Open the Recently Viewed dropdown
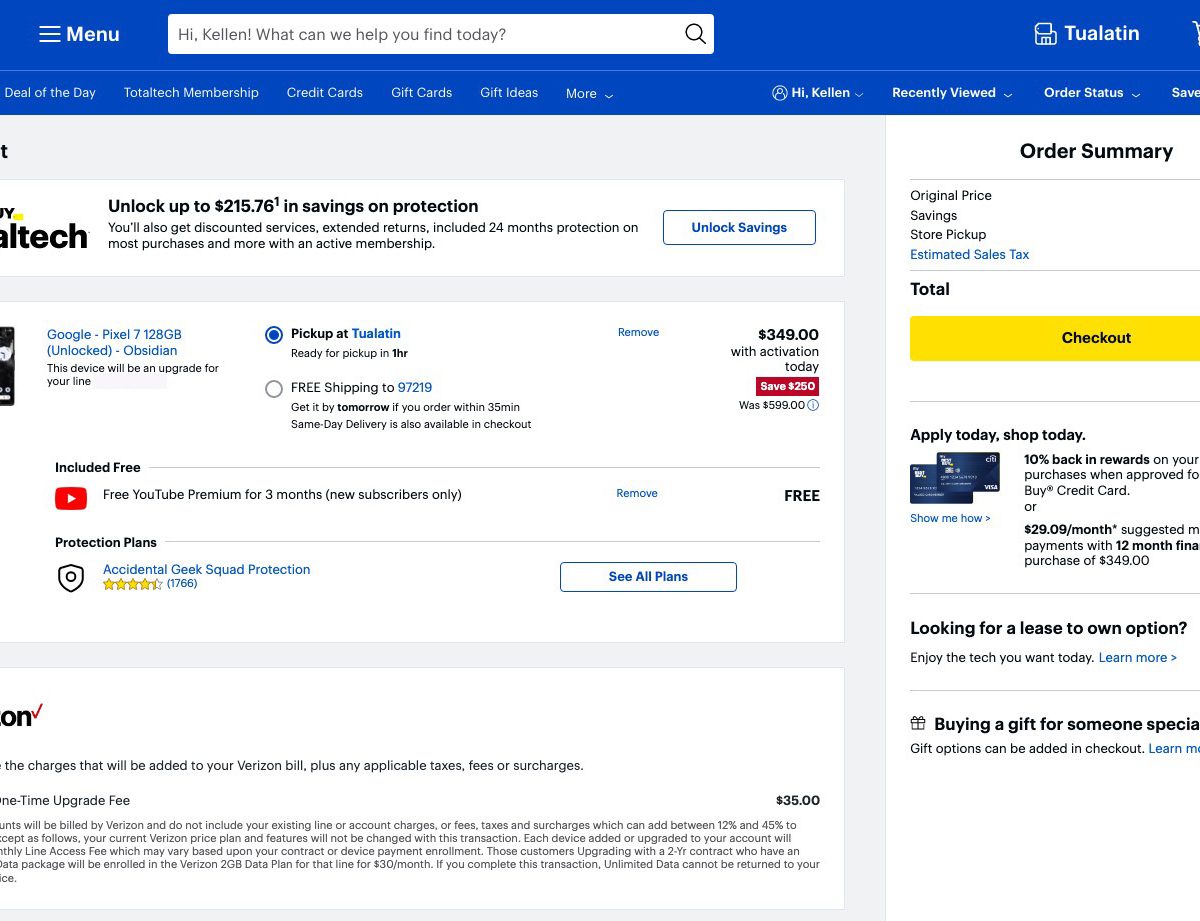 point(951,93)
